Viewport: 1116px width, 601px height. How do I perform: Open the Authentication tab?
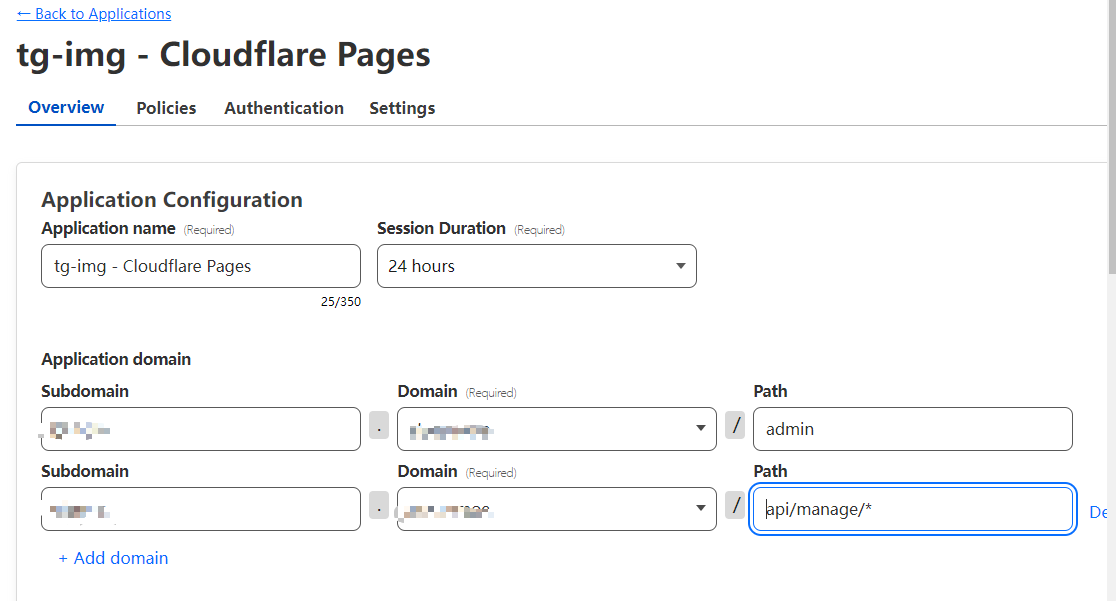point(284,108)
